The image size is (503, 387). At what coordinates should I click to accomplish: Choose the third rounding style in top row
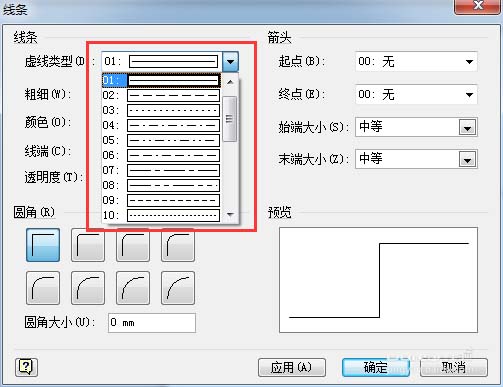[x=133, y=245]
